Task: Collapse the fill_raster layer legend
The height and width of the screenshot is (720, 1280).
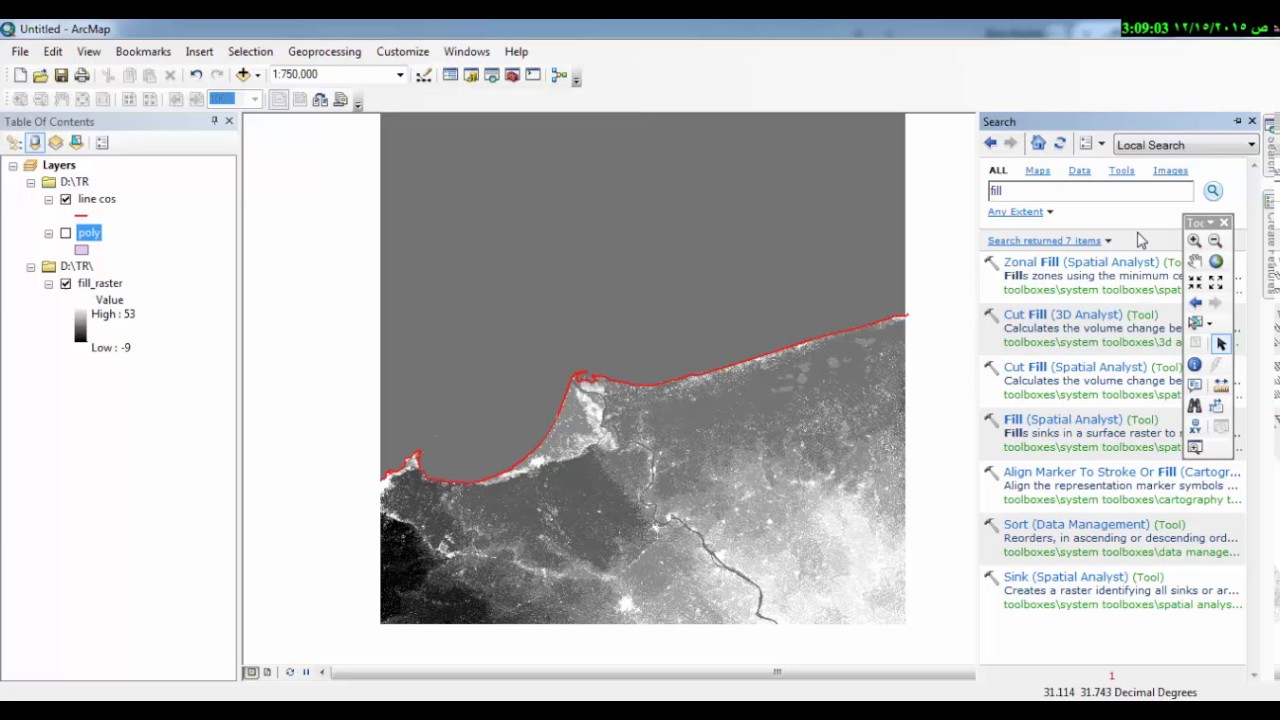Action: tap(49, 284)
